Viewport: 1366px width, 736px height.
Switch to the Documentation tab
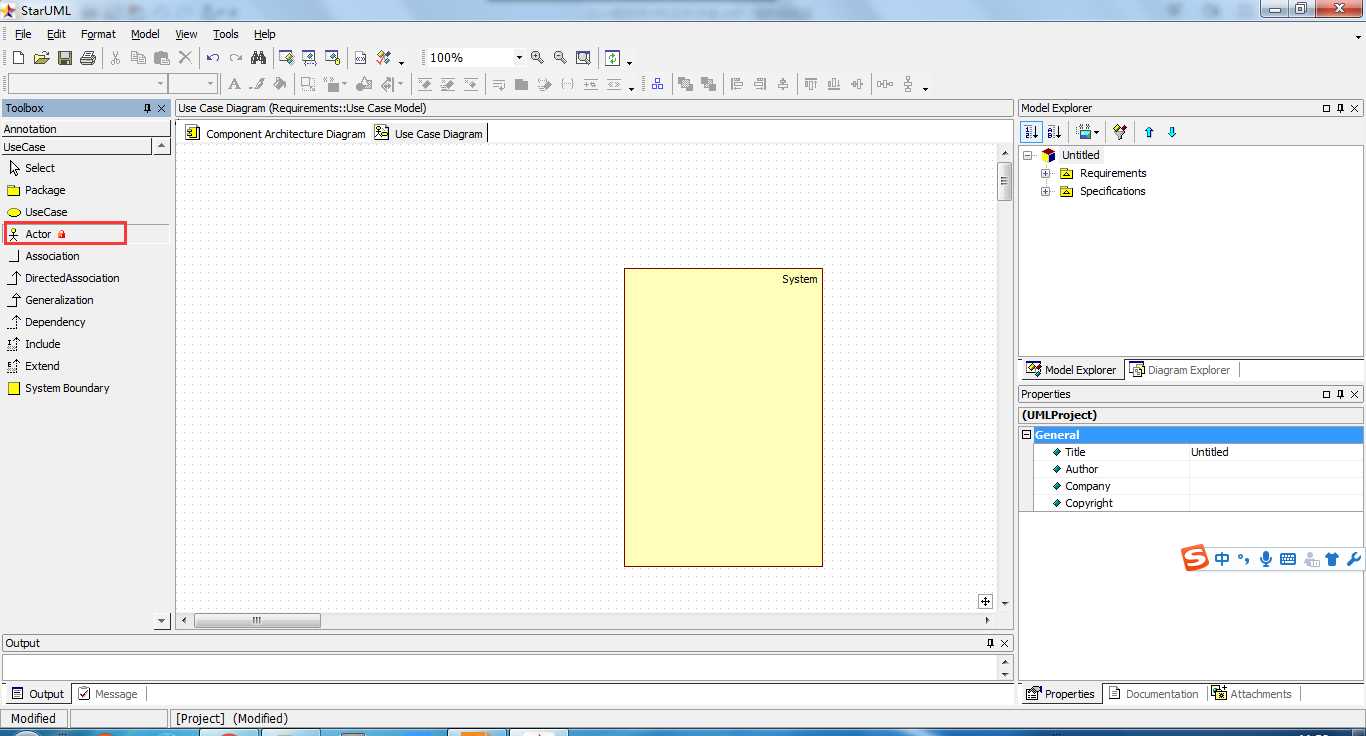coord(1153,694)
